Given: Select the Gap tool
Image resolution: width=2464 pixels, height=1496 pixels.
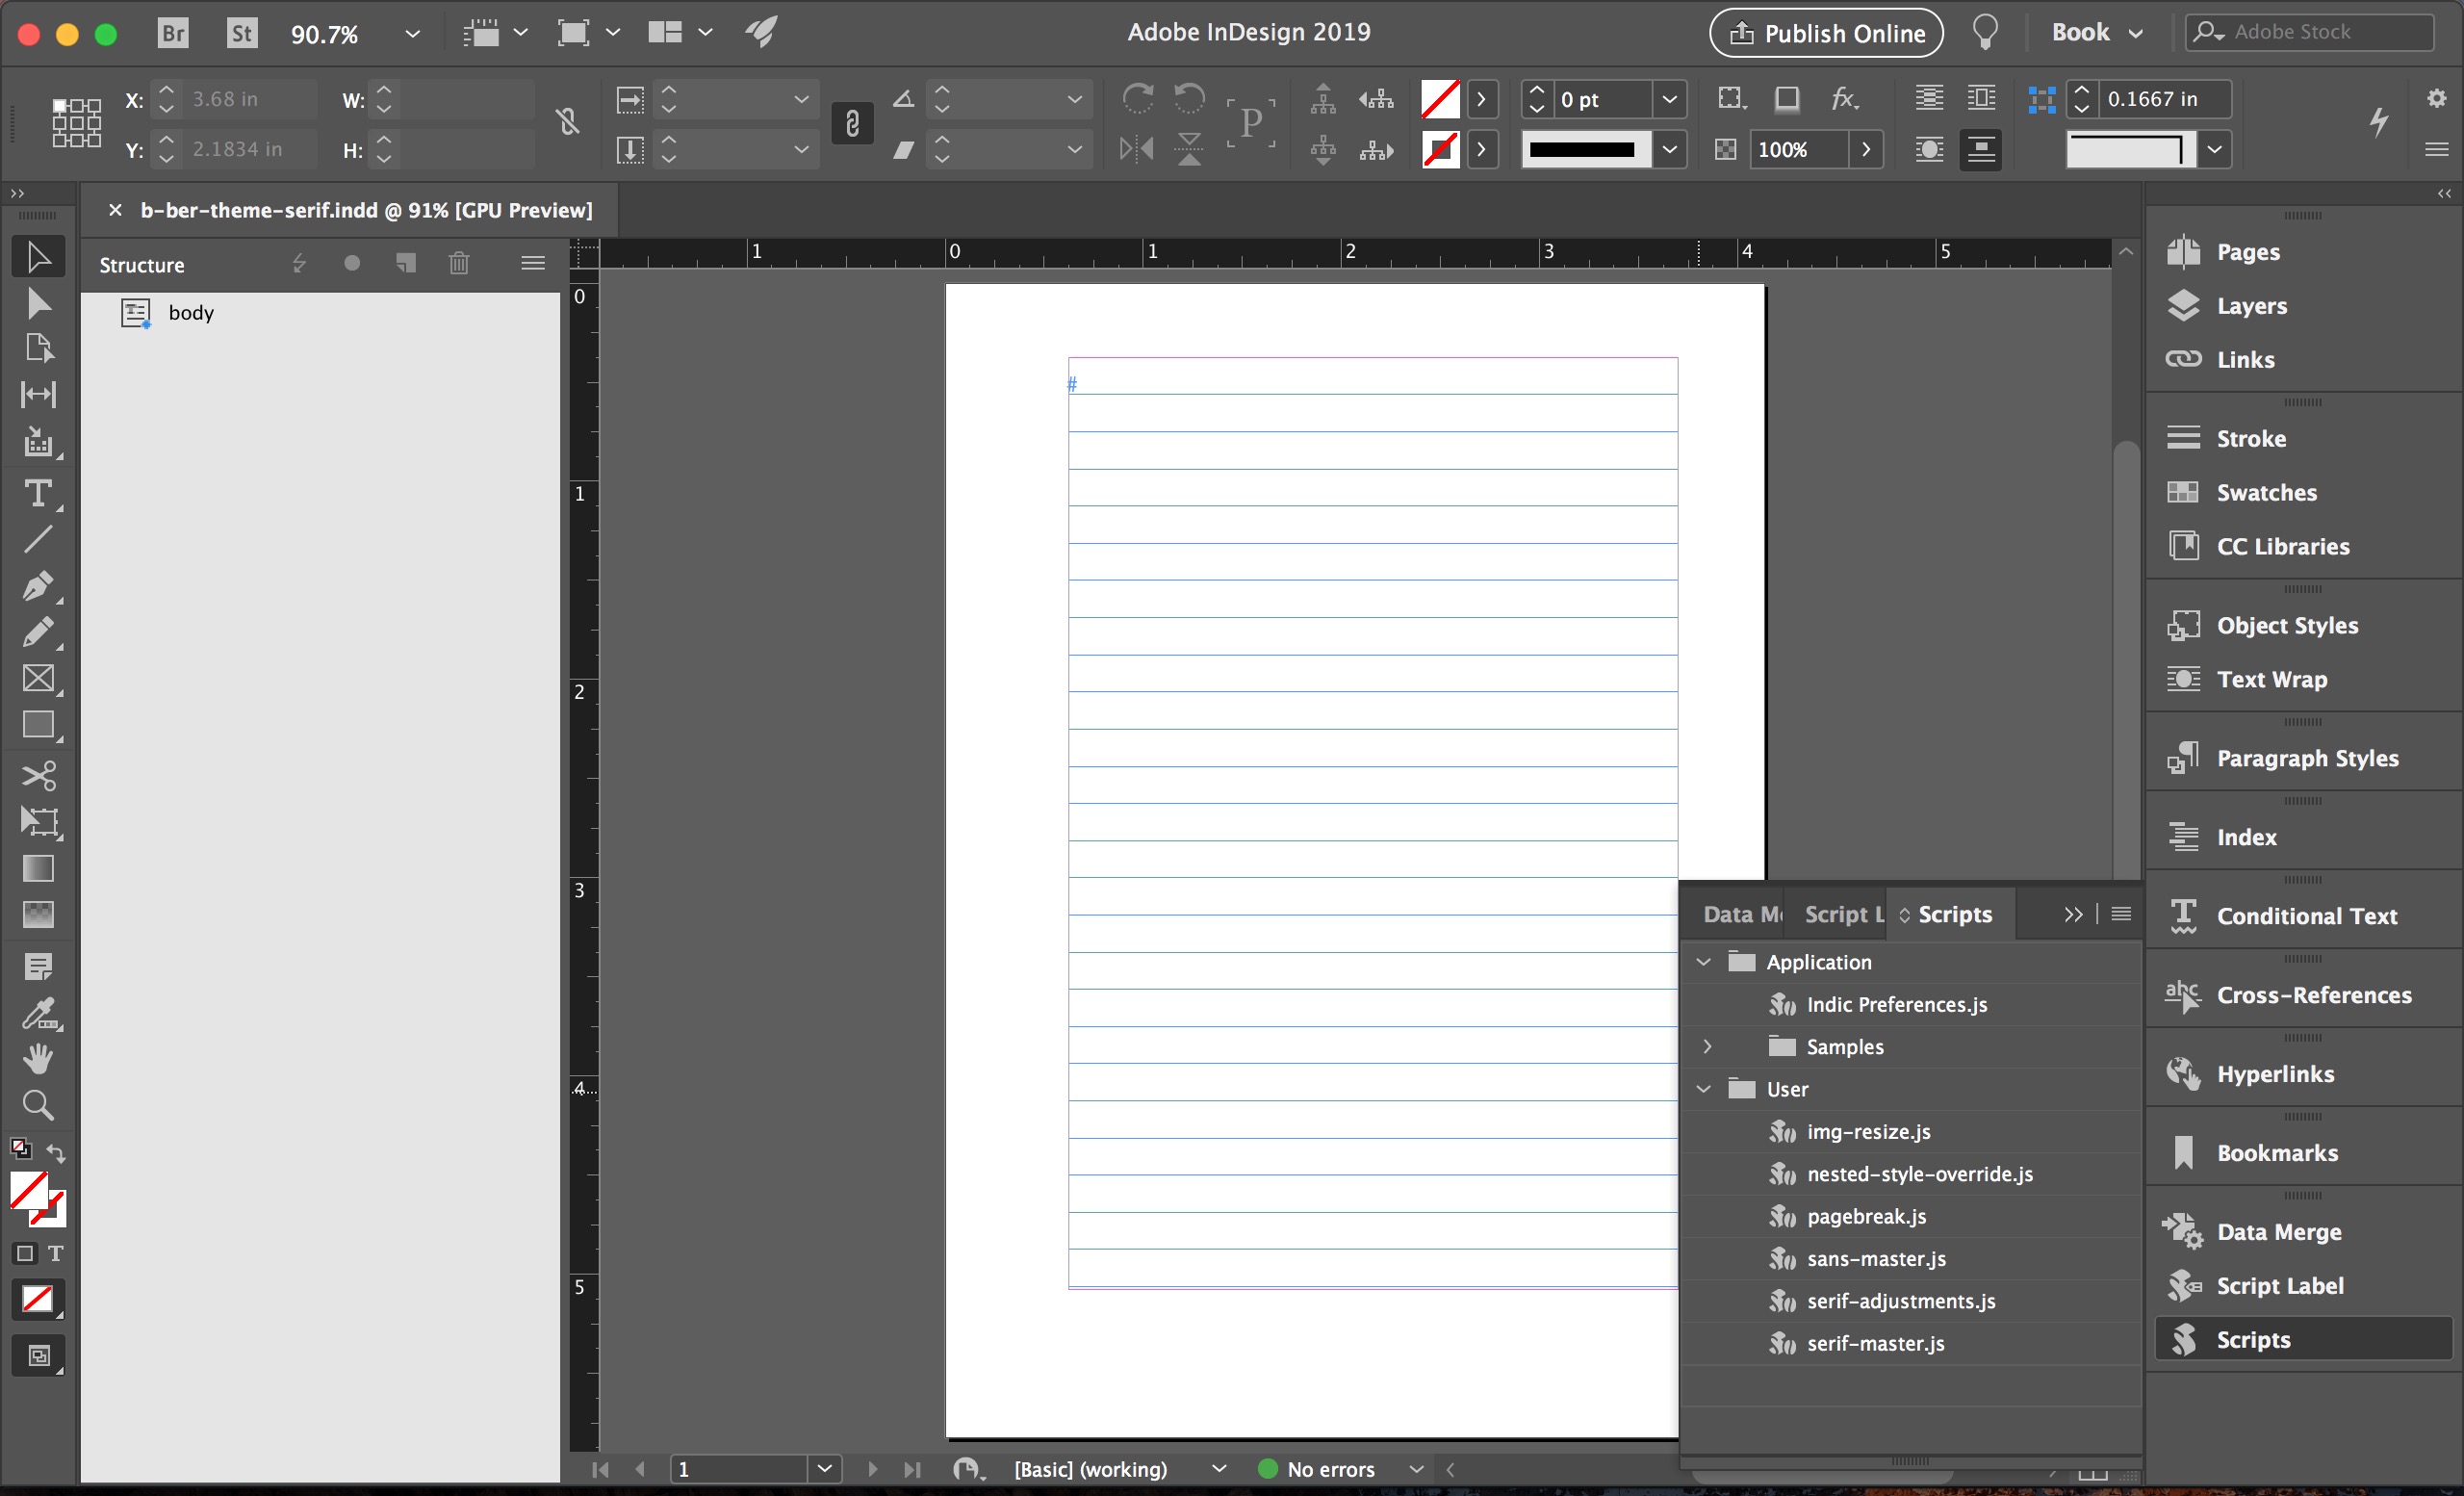Looking at the screenshot, I should click(38, 394).
